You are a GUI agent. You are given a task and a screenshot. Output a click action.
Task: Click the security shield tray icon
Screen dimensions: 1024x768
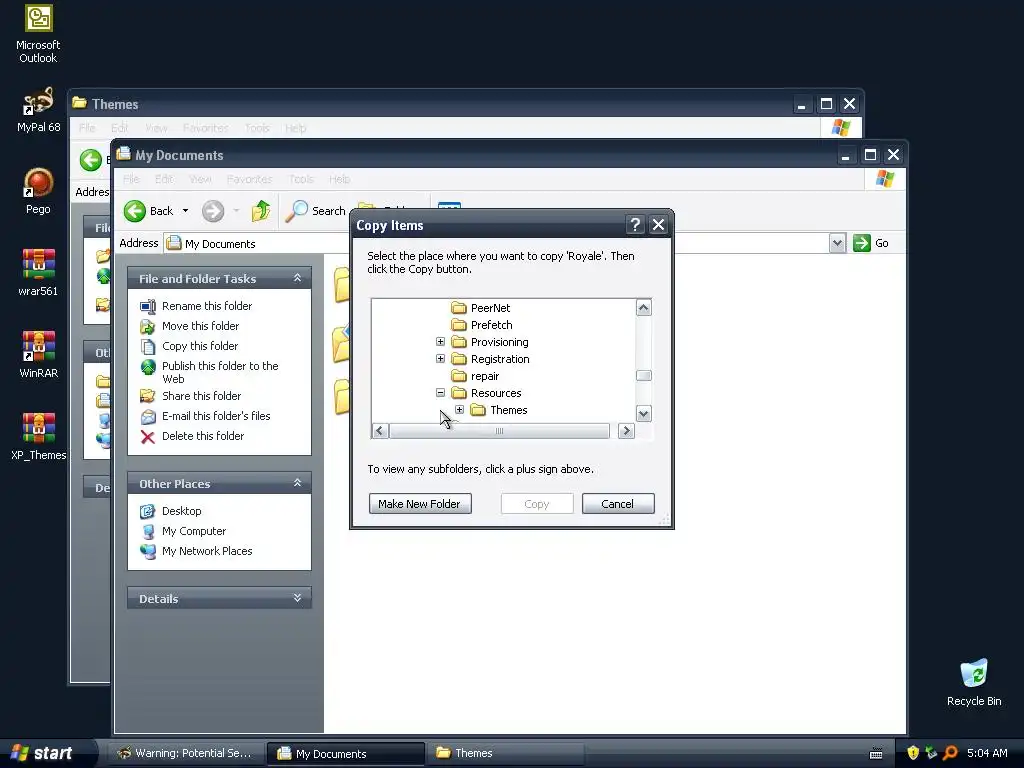(912, 753)
